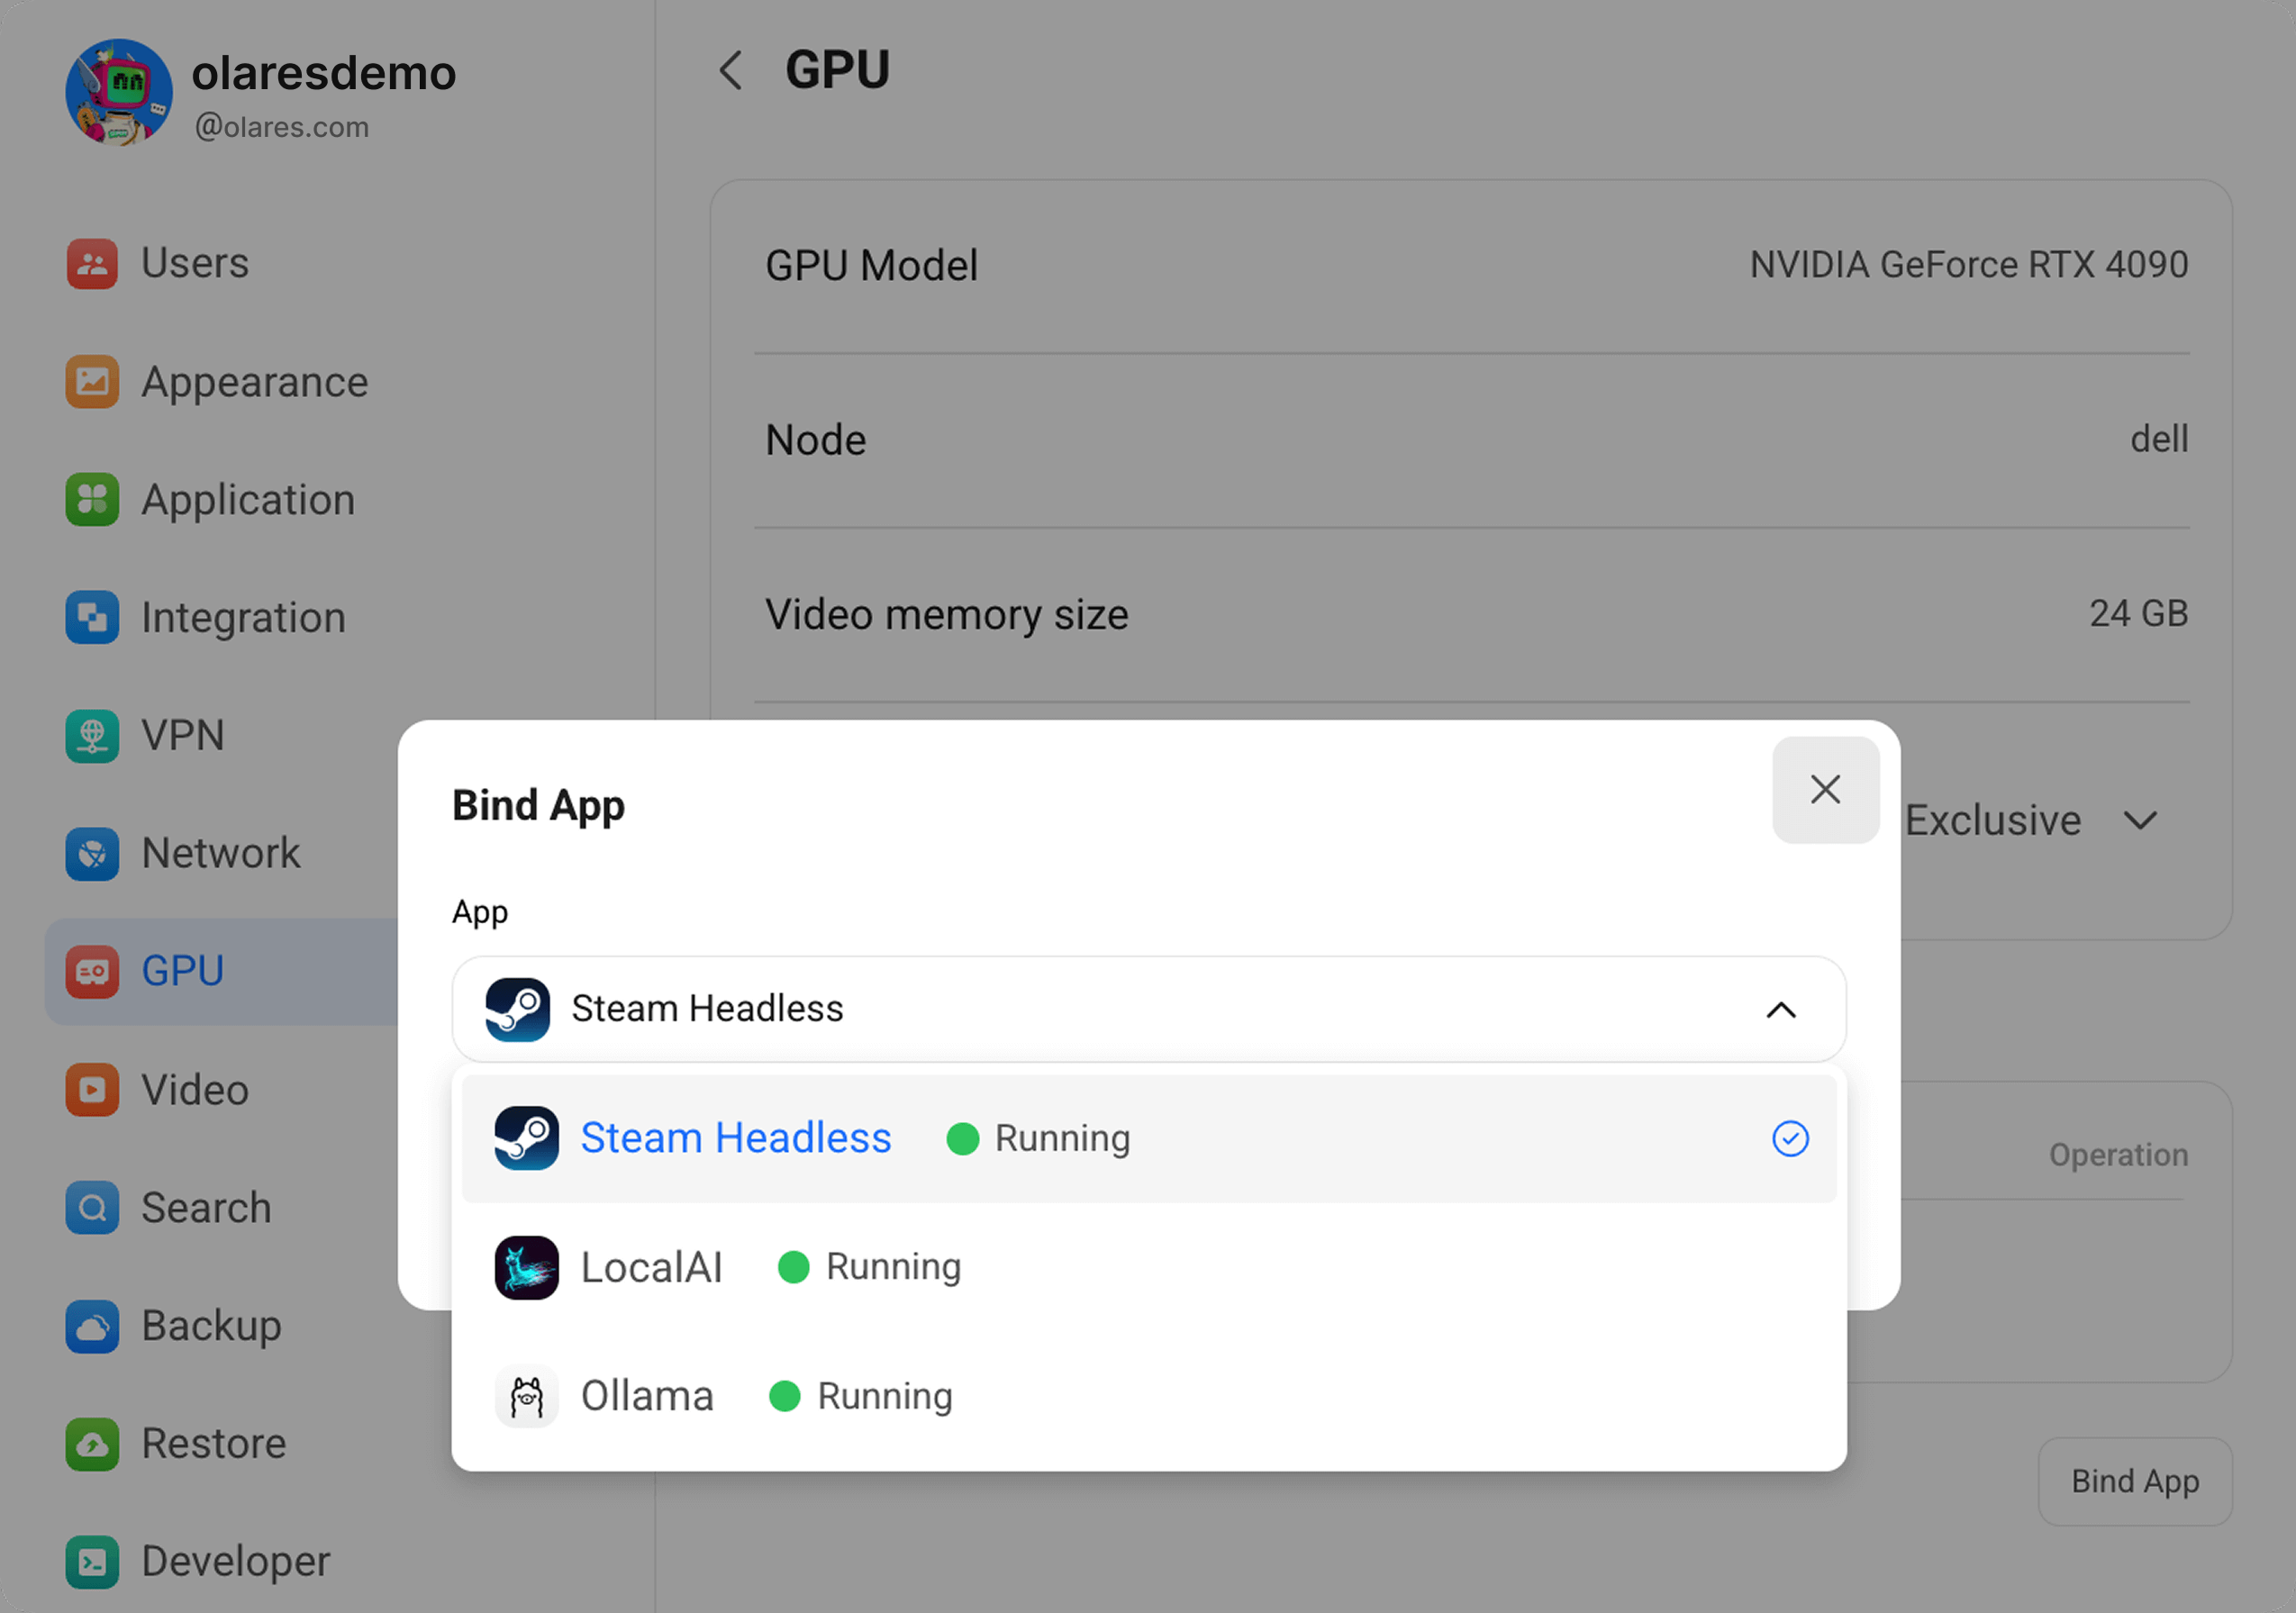Open the Video menu item
Screen dimensions: 2296x1613
pyautogui.click(x=195, y=1090)
